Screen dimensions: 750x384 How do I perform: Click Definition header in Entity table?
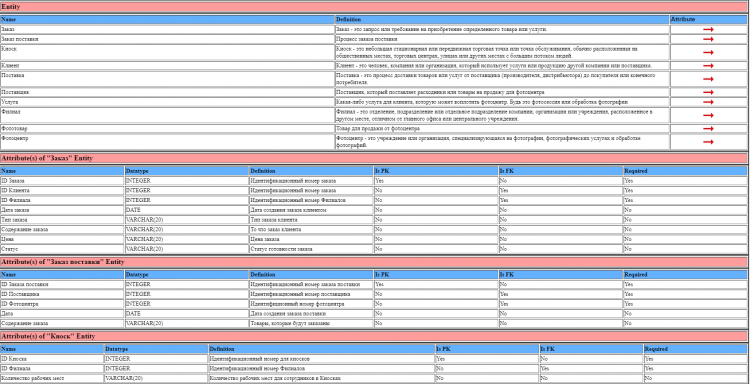pos(502,20)
